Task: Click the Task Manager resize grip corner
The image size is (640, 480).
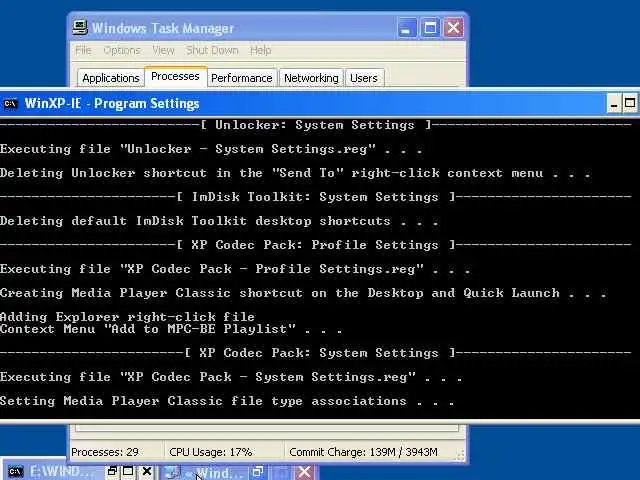Action: click(x=460, y=455)
